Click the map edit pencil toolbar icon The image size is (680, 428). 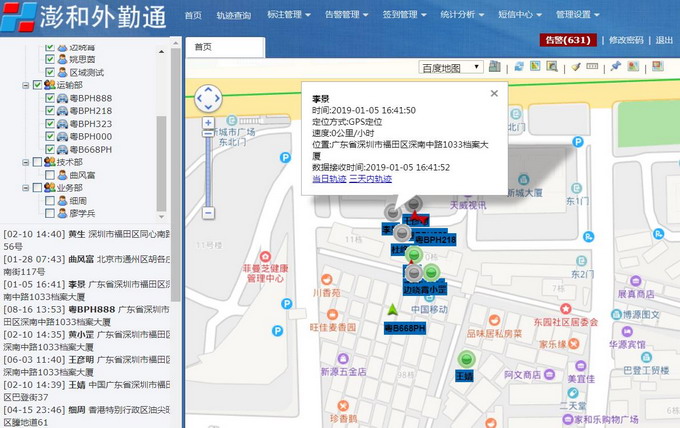coord(535,66)
